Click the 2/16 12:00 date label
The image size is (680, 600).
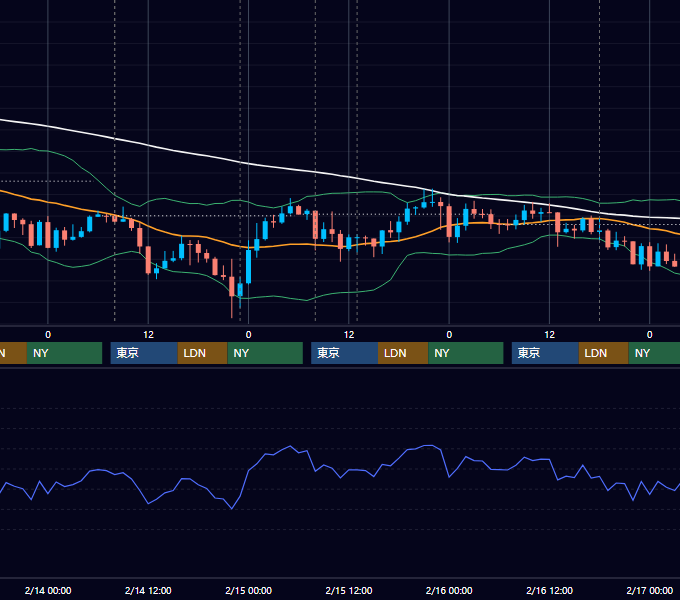pos(549,590)
